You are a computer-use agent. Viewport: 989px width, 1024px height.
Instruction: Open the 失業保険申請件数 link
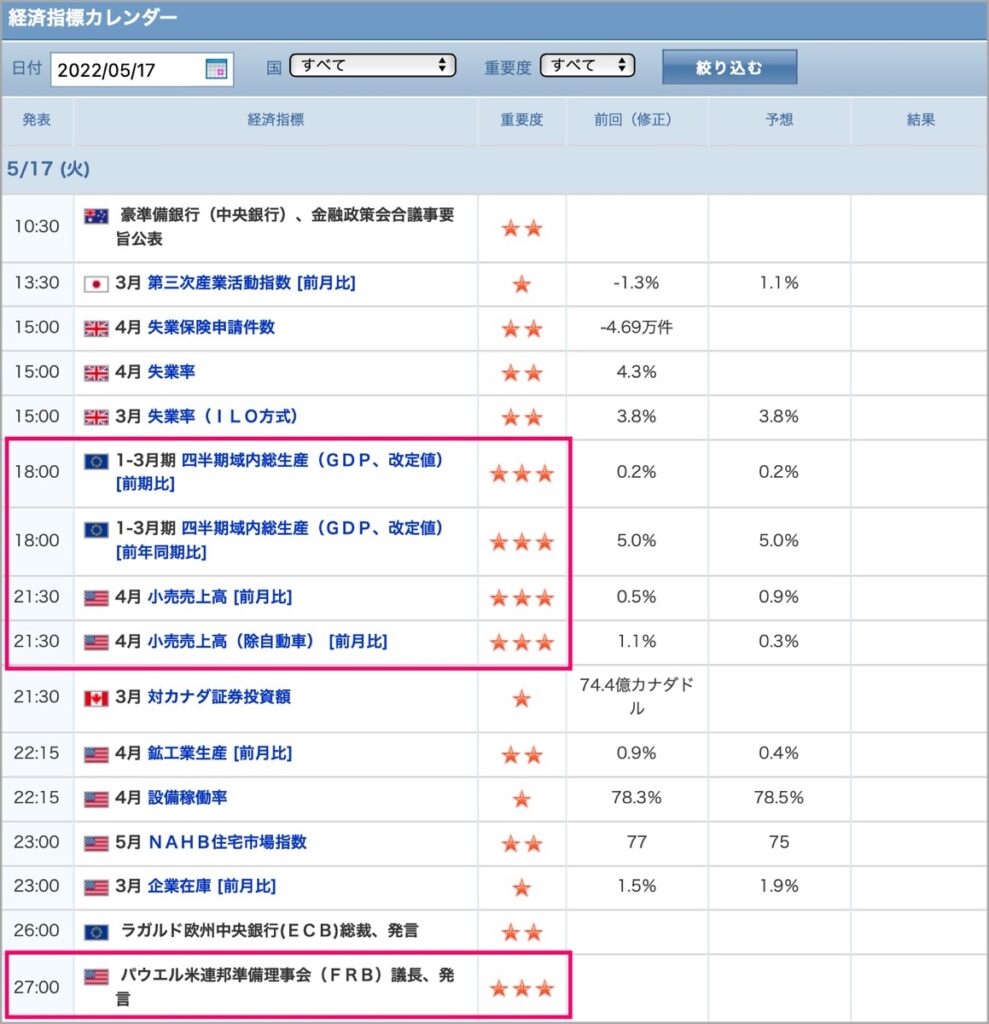pyautogui.click(x=211, y=327)
